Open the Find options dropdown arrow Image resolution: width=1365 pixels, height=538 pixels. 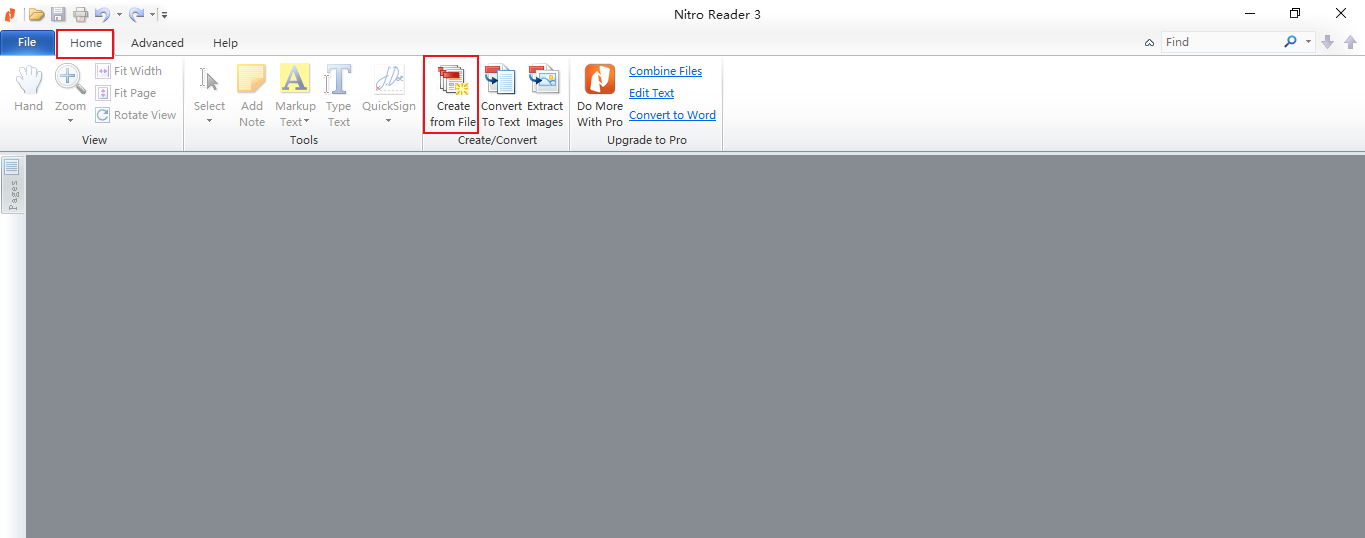tap(1308, 42)
